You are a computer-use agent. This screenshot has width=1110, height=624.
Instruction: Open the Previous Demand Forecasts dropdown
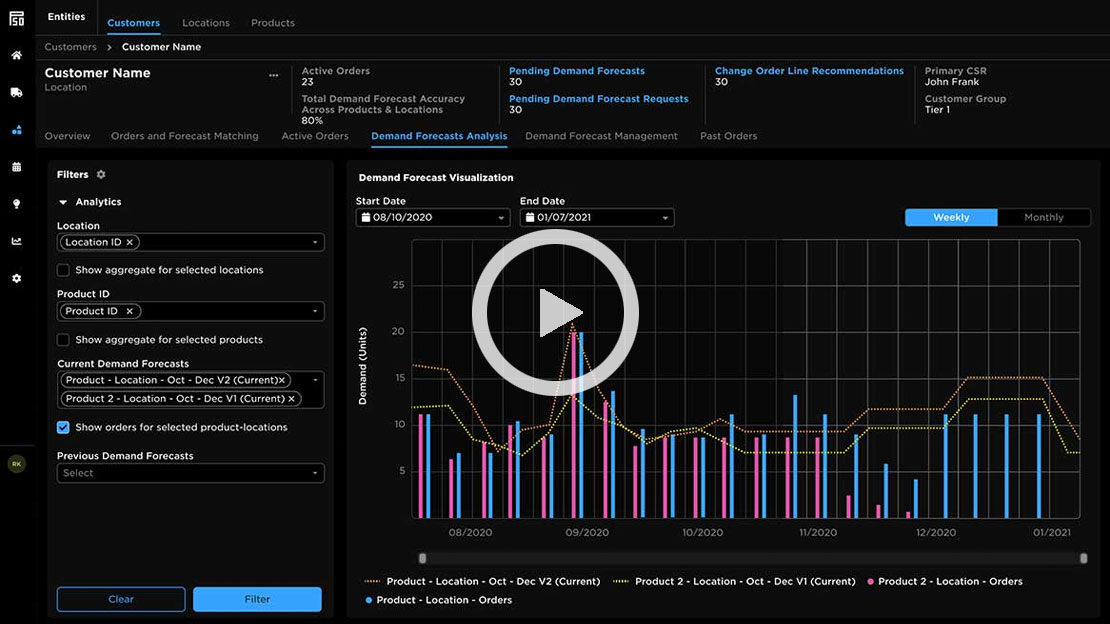point(190,473)
